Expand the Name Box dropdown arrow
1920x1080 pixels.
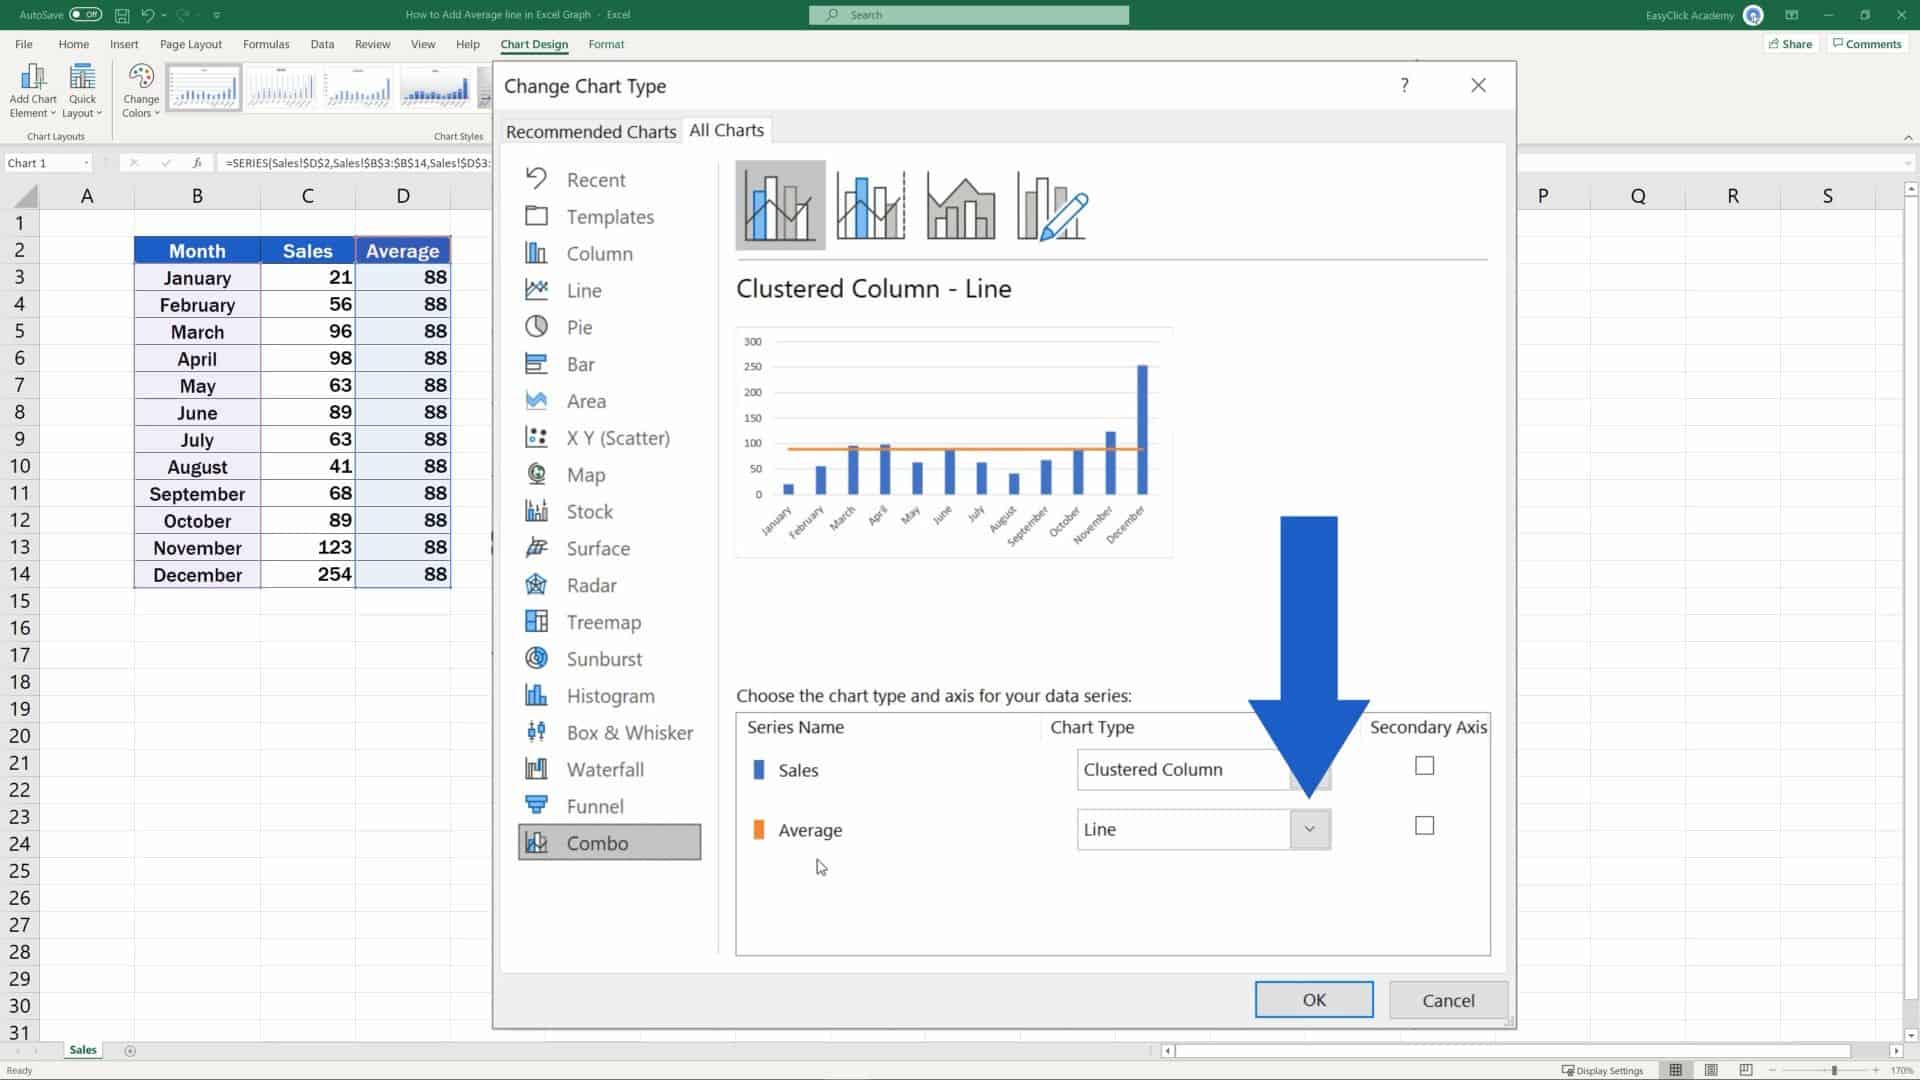(87, 163)
